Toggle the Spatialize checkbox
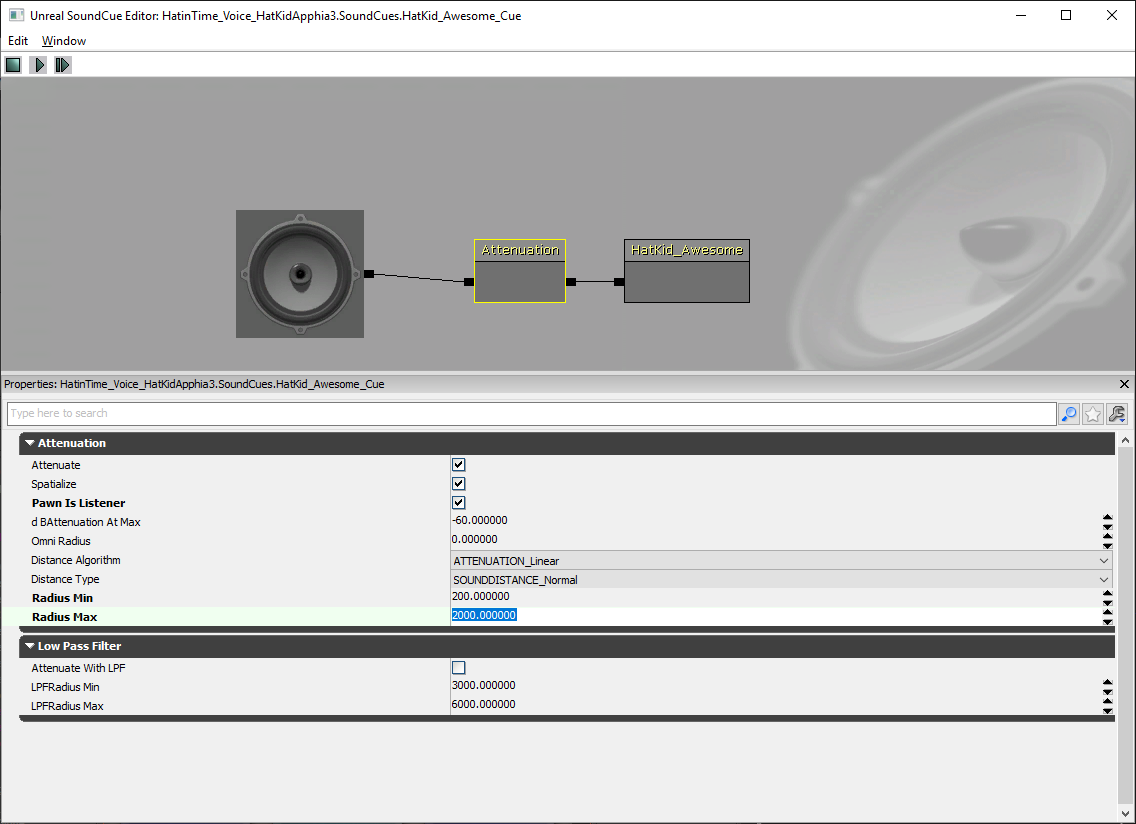This screenshot has height=824, width=1136. (459, 483)
